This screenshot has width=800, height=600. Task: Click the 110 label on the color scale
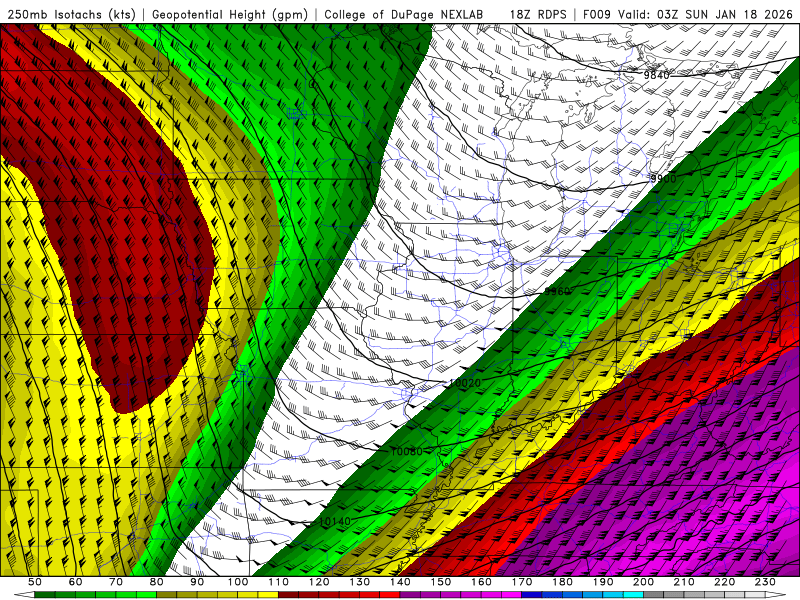[x=278, y=582]
